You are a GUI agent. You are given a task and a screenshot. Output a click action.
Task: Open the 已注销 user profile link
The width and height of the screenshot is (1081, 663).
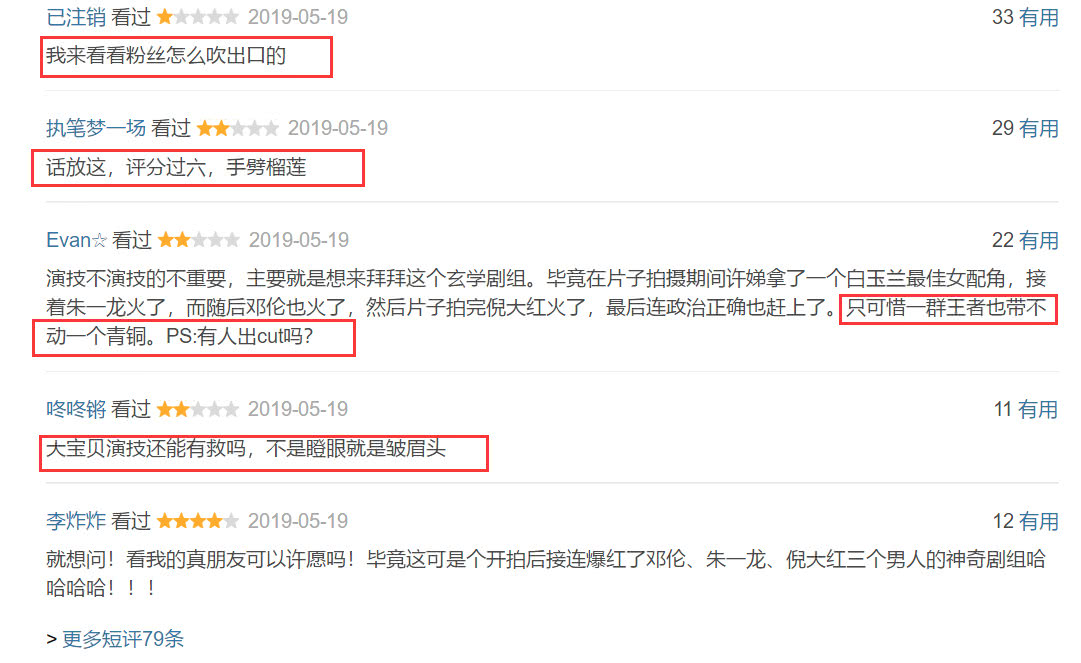click(76, 17)
